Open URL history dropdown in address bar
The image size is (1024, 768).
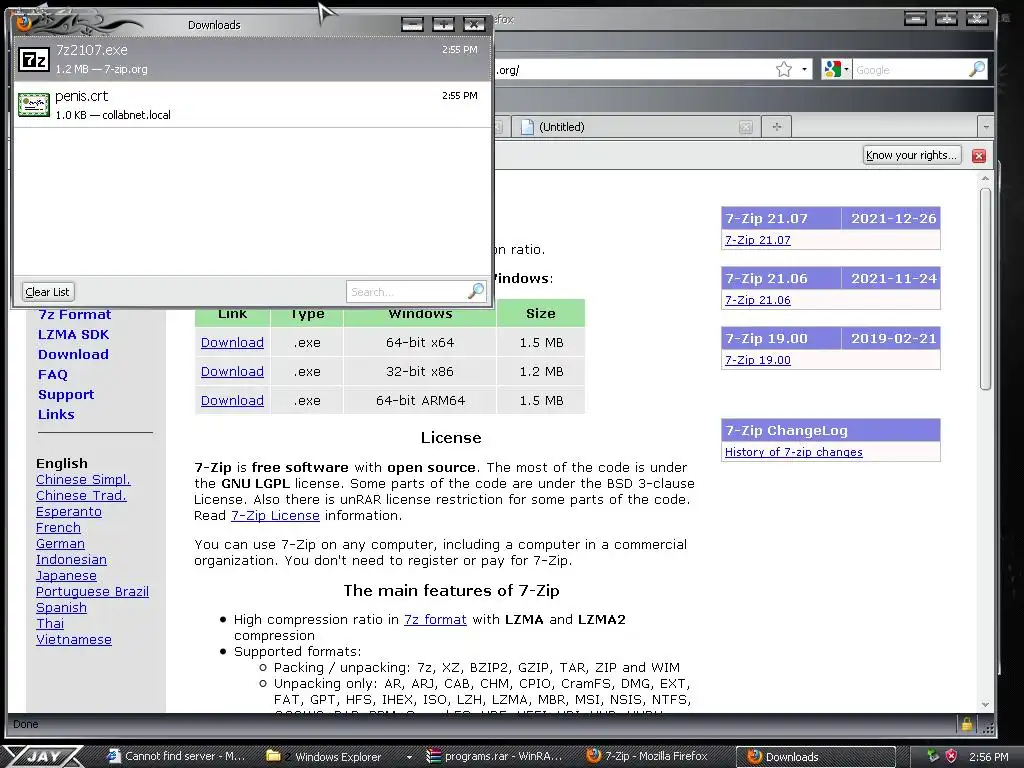(x=805, y=69)
